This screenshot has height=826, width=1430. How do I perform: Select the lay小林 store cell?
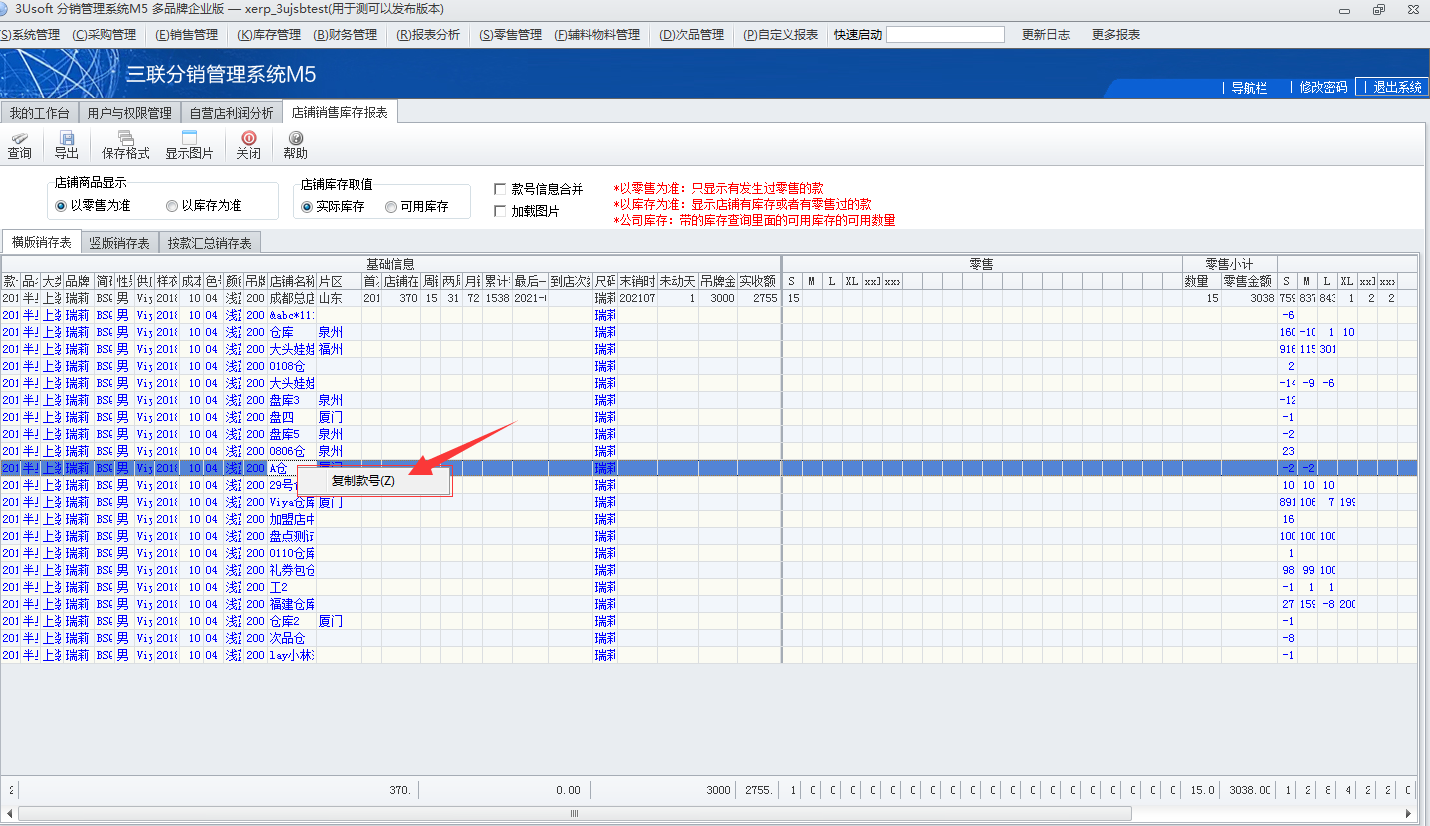pos(292,655)
